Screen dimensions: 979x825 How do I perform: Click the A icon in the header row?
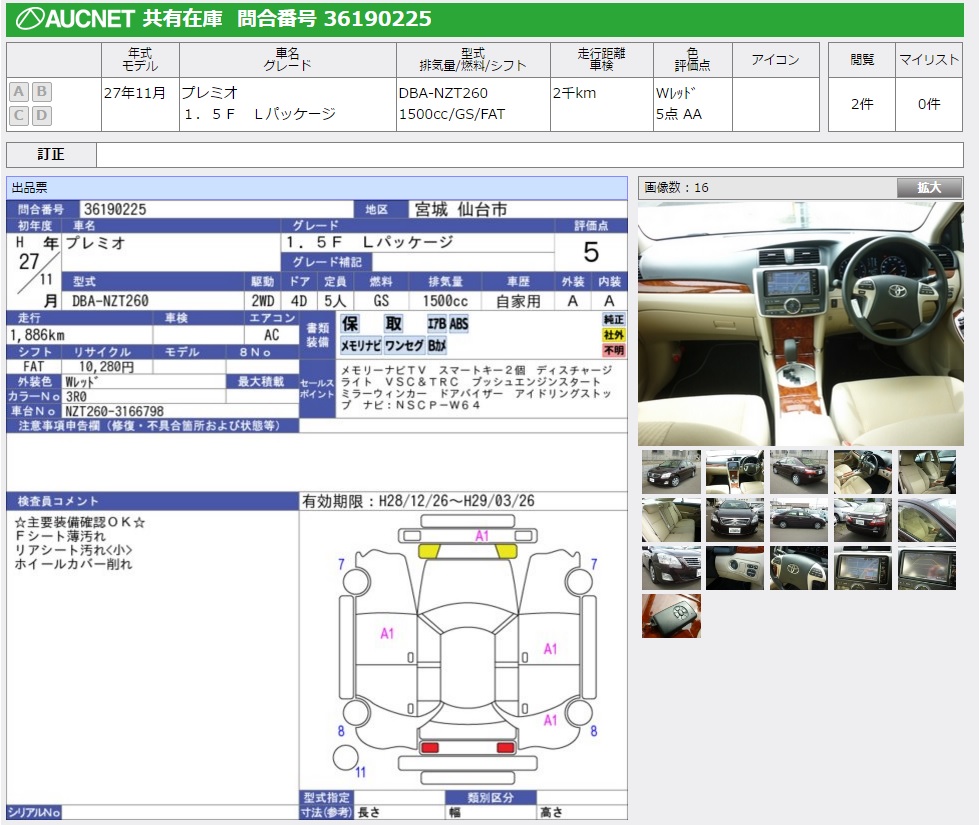(x=19, y=92)
